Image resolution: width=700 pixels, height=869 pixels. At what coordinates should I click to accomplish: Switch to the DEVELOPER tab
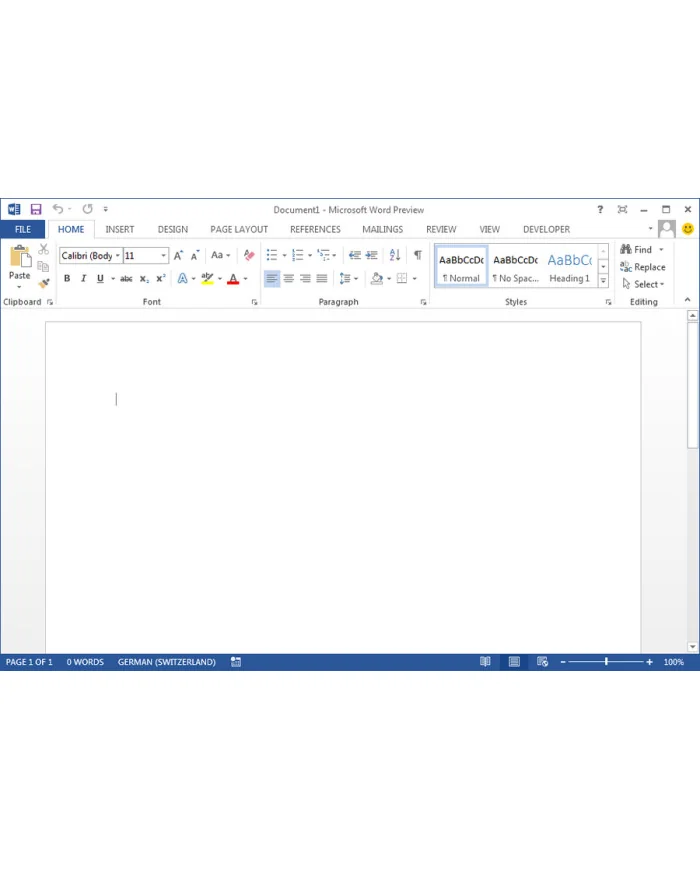tap(546, 229)
